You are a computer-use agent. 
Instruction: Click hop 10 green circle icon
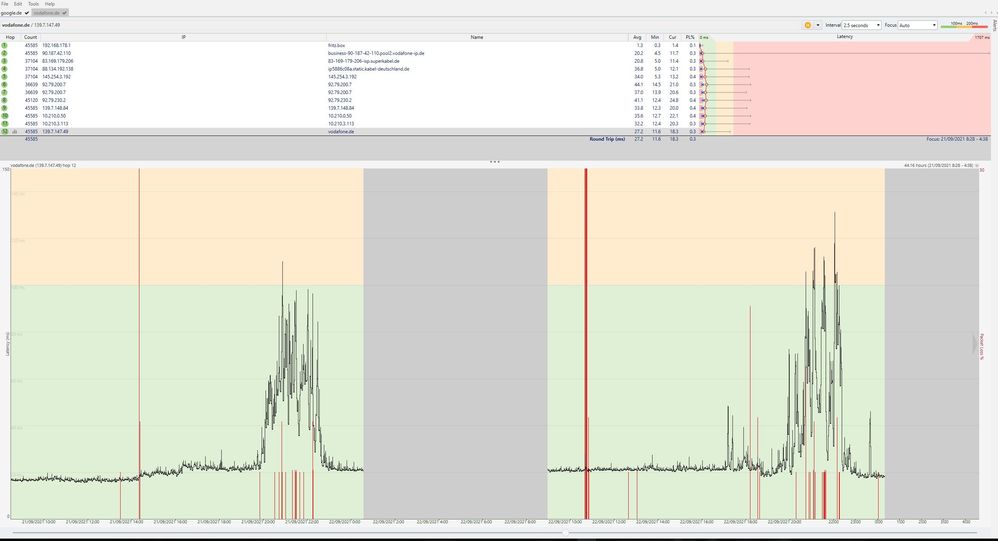point(4,116)
